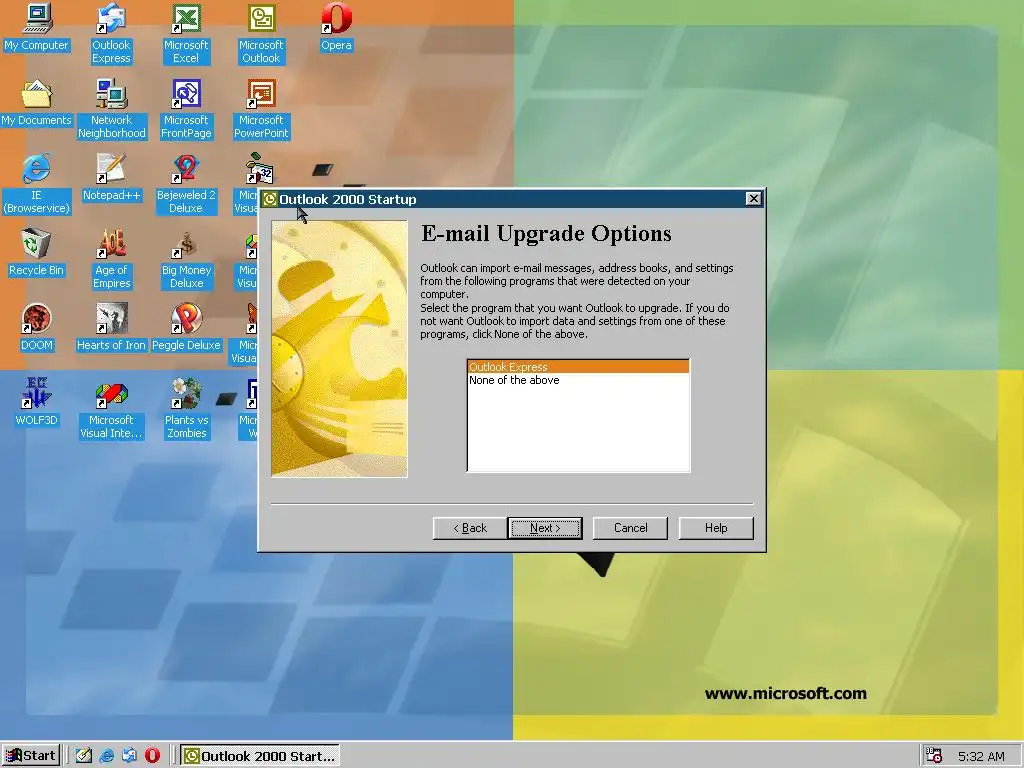The image size is (1024, 768).
Task: Click the Outlook 2000 Startup taskbar button
Action: [260, 756]
